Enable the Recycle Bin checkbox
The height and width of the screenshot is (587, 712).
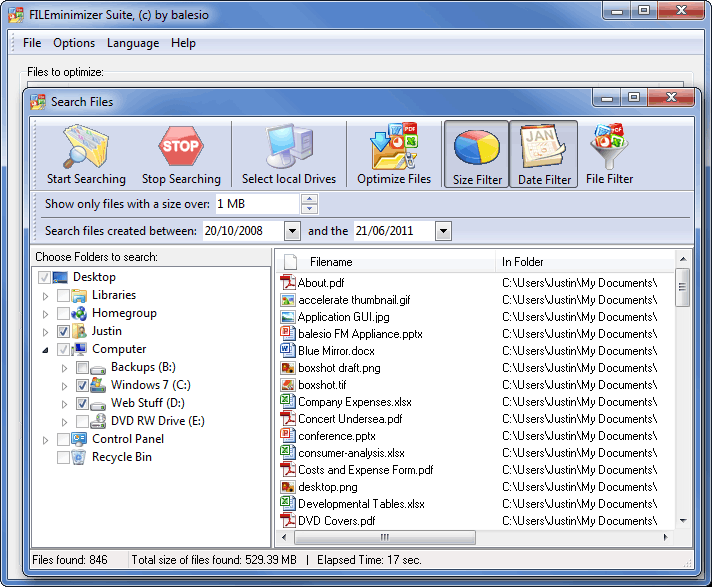pyautogui.click(x=64, y=457)
